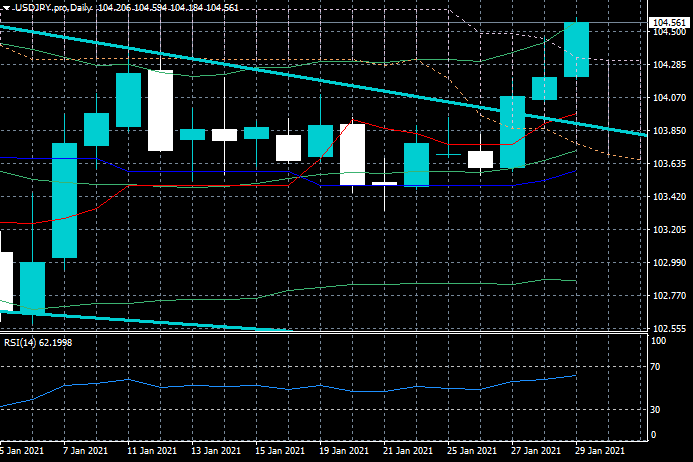This screenshot has width=693, height=462.
Task: Click the current price tag 104.561
Action: point(669,23)
